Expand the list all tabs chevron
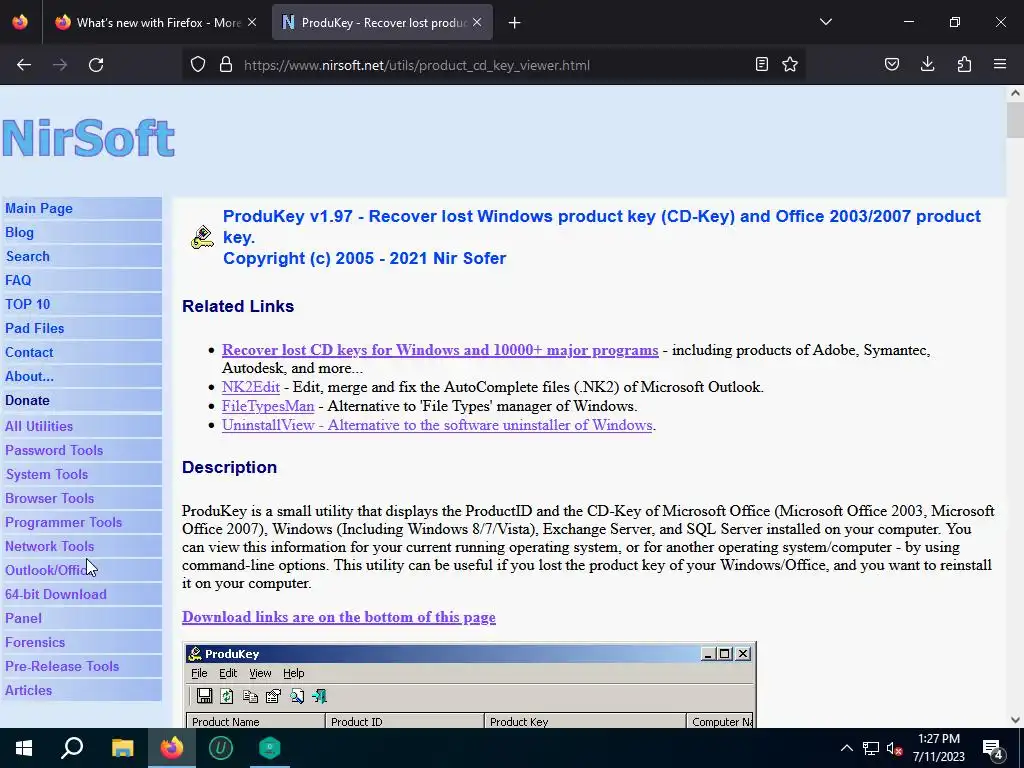 pyautogui.click(x=826, y=22)
